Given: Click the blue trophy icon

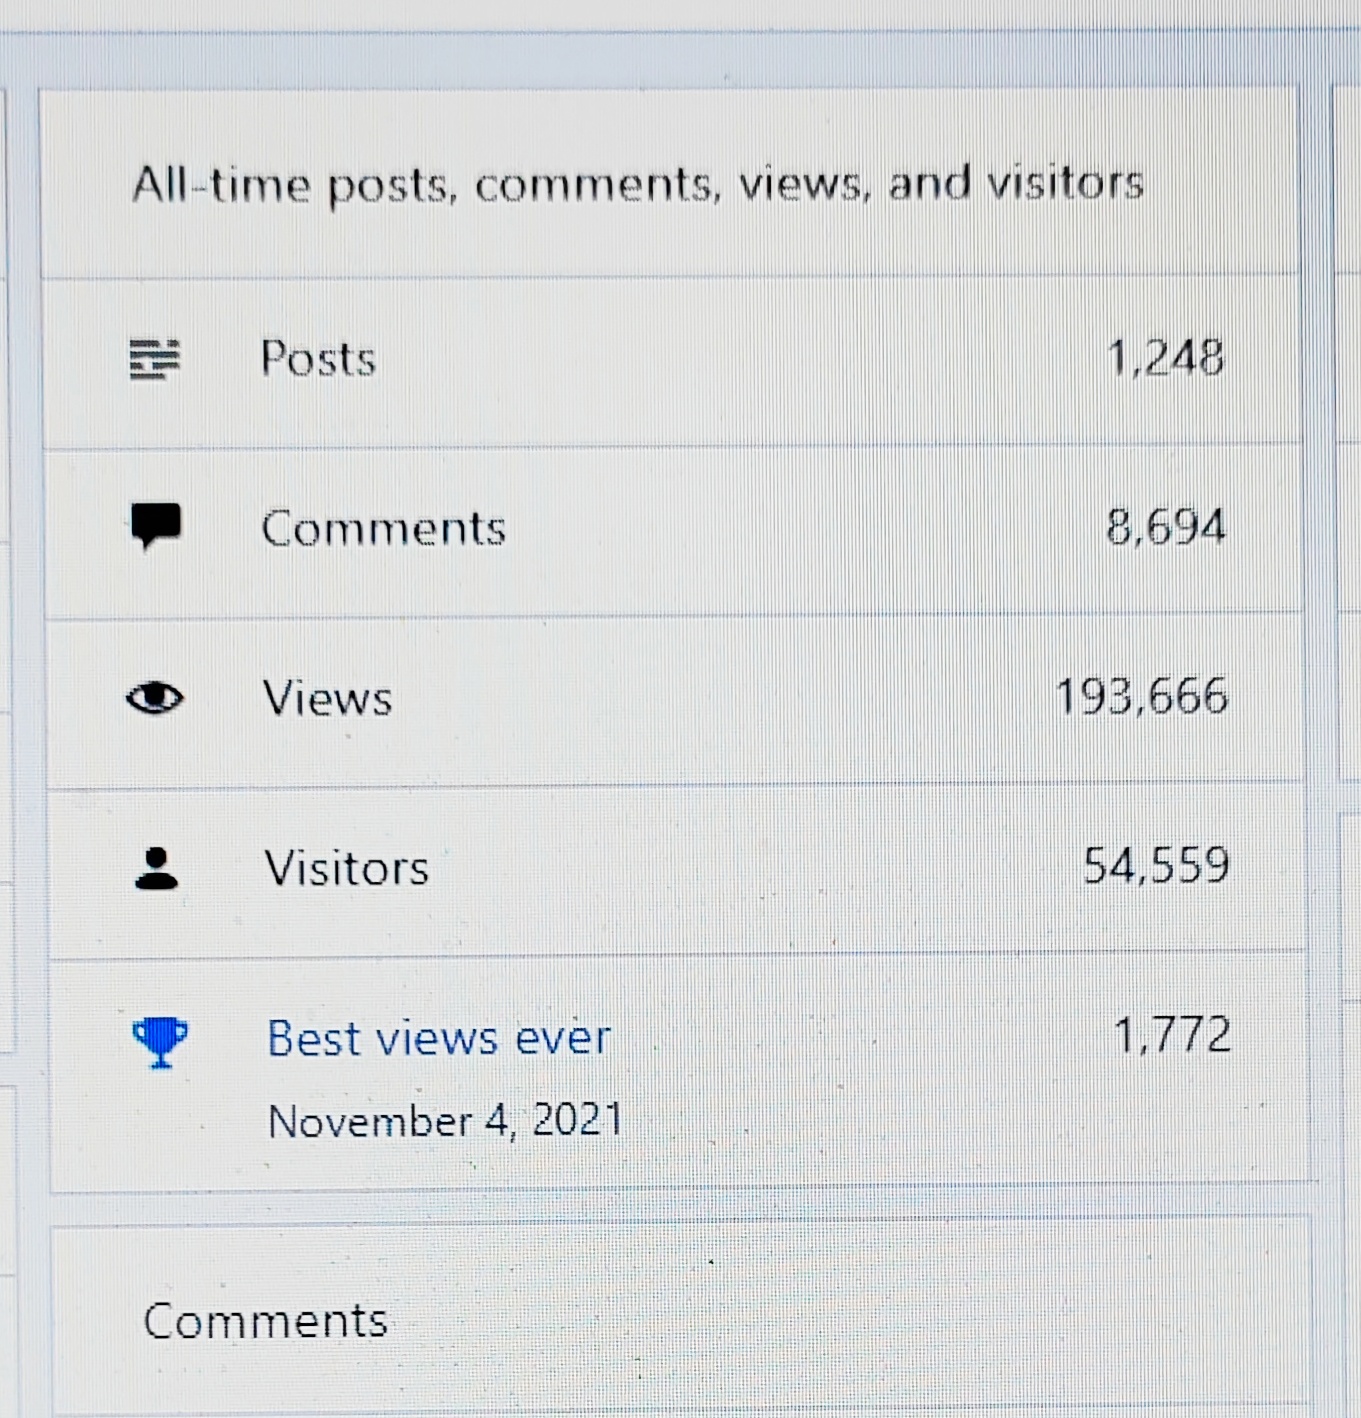Looking at the screenshot, I should pos(159,1041).
